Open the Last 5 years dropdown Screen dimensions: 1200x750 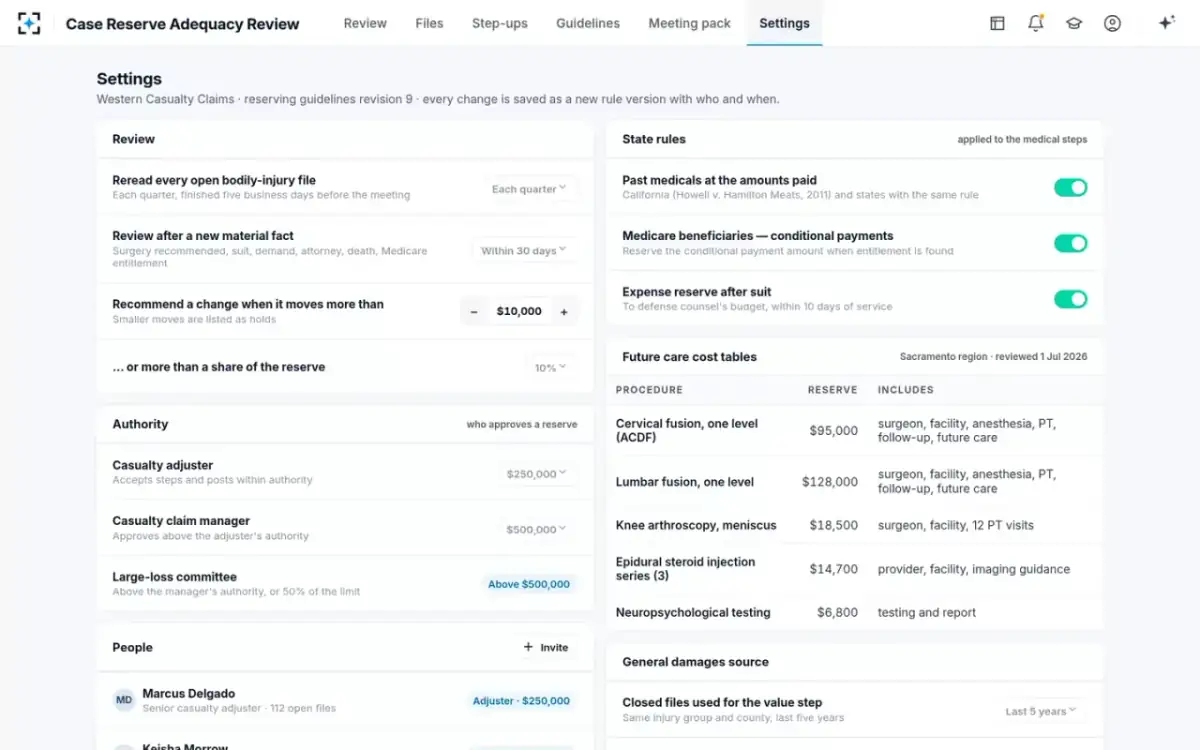(1040, 711)
